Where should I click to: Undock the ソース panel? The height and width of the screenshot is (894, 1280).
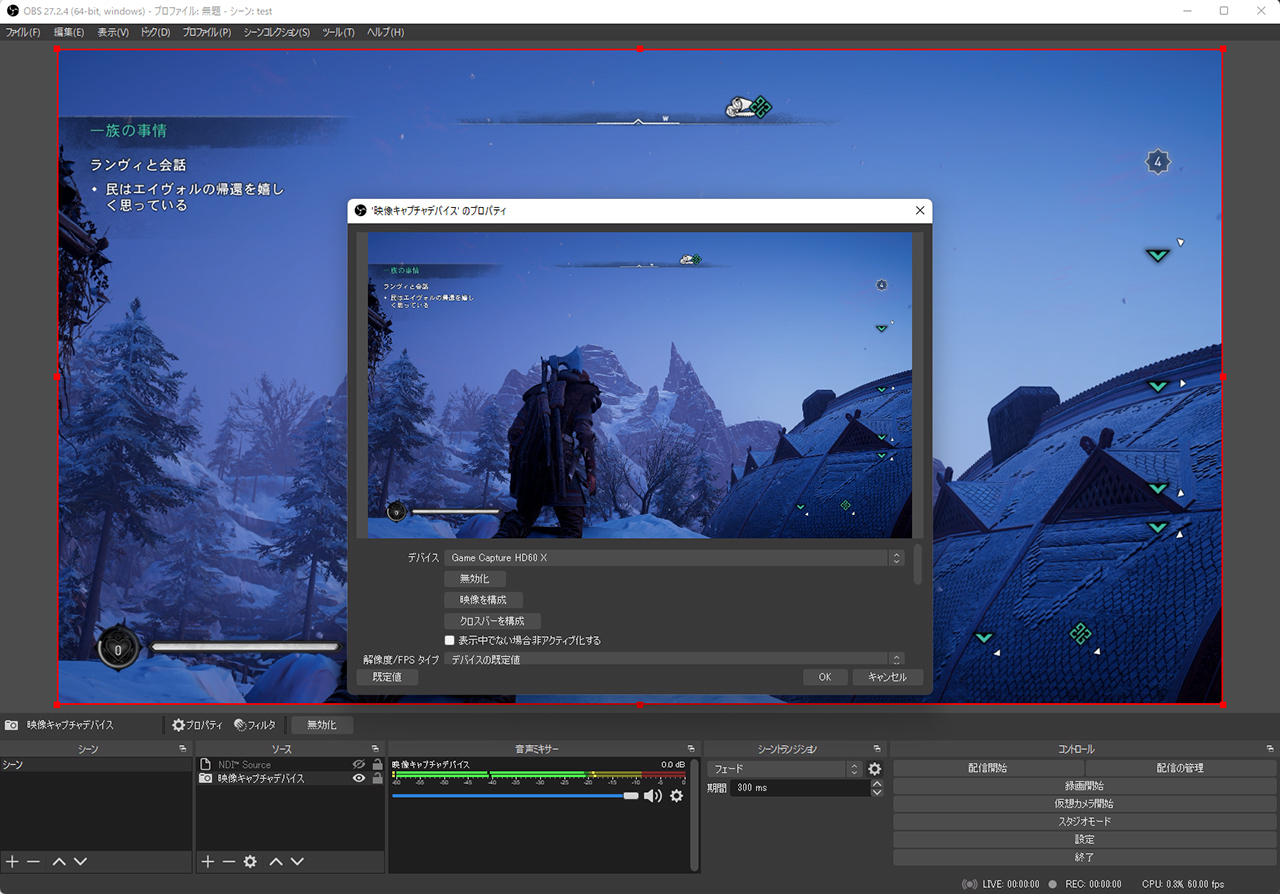coord(375,749)
